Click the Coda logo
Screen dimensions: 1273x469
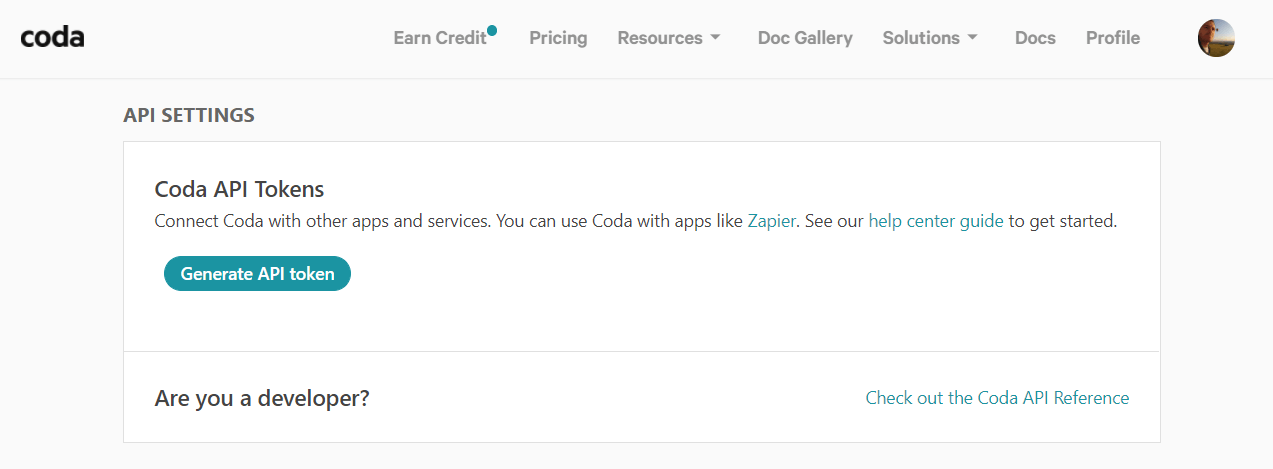(x=52, y=38)
